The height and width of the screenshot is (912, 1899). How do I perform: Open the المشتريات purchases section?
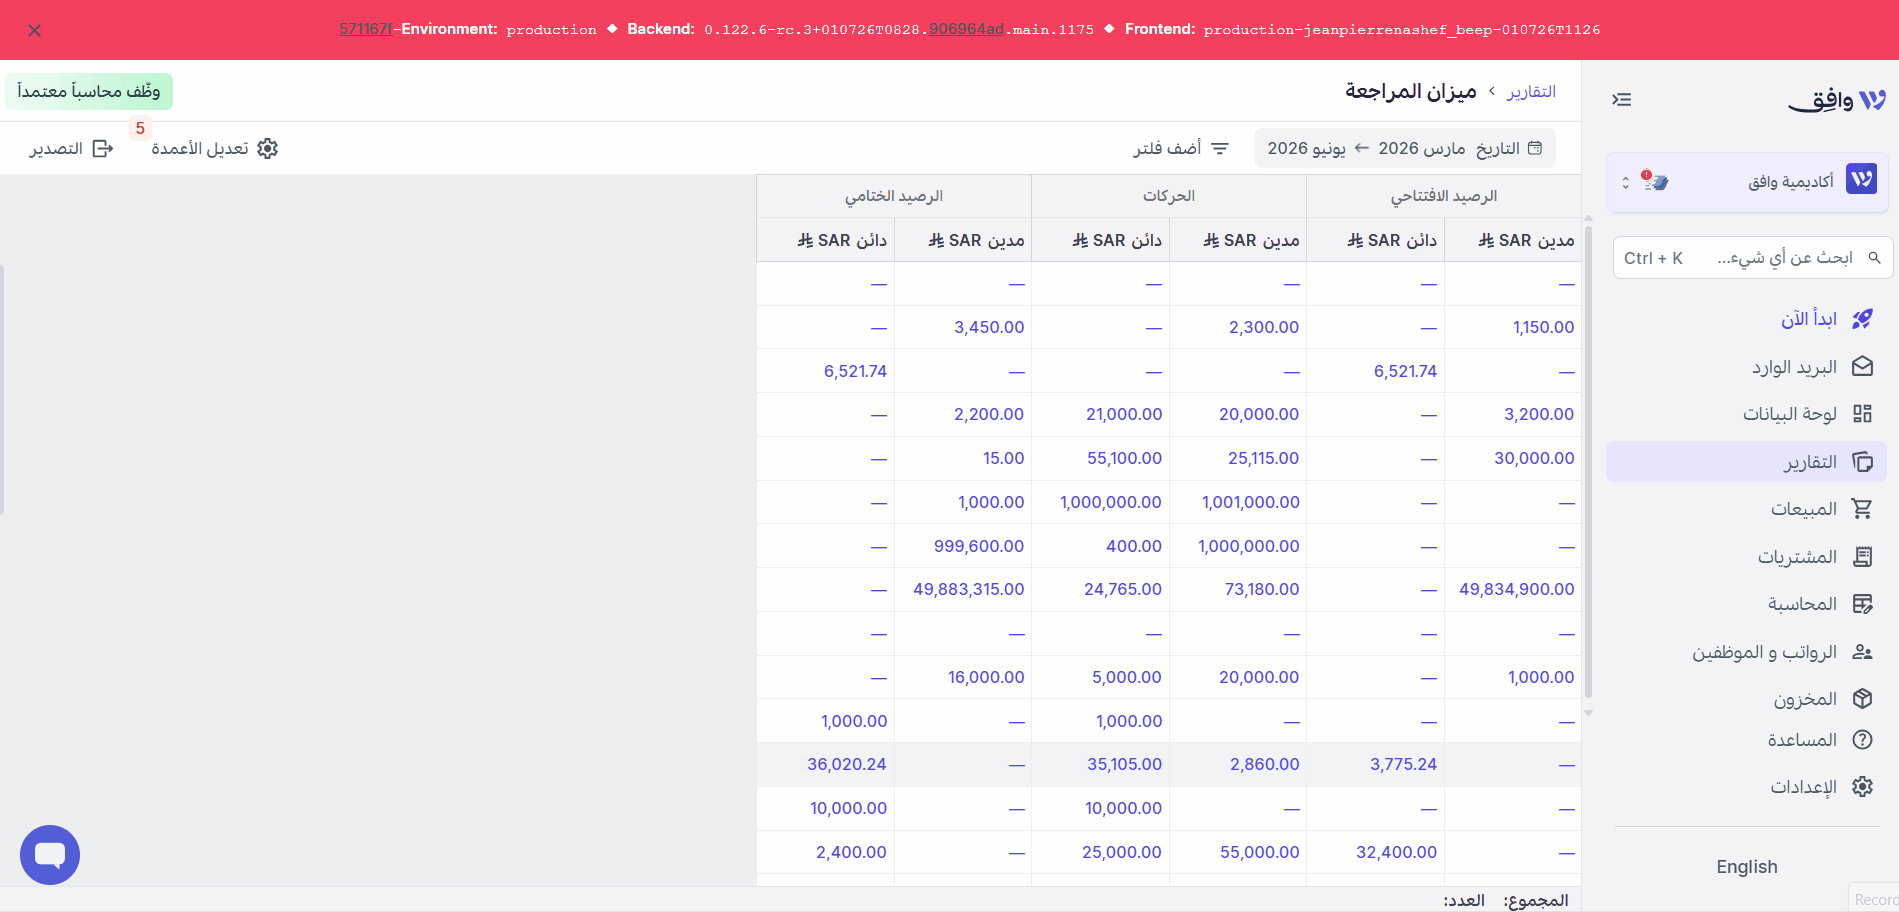coord(1746,557)
